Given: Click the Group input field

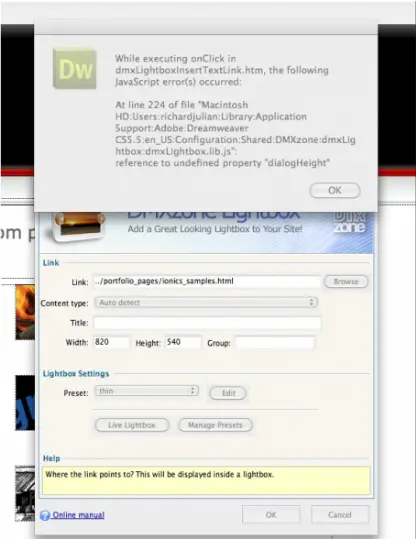Looking at the screenshot, I should [275, 343].
